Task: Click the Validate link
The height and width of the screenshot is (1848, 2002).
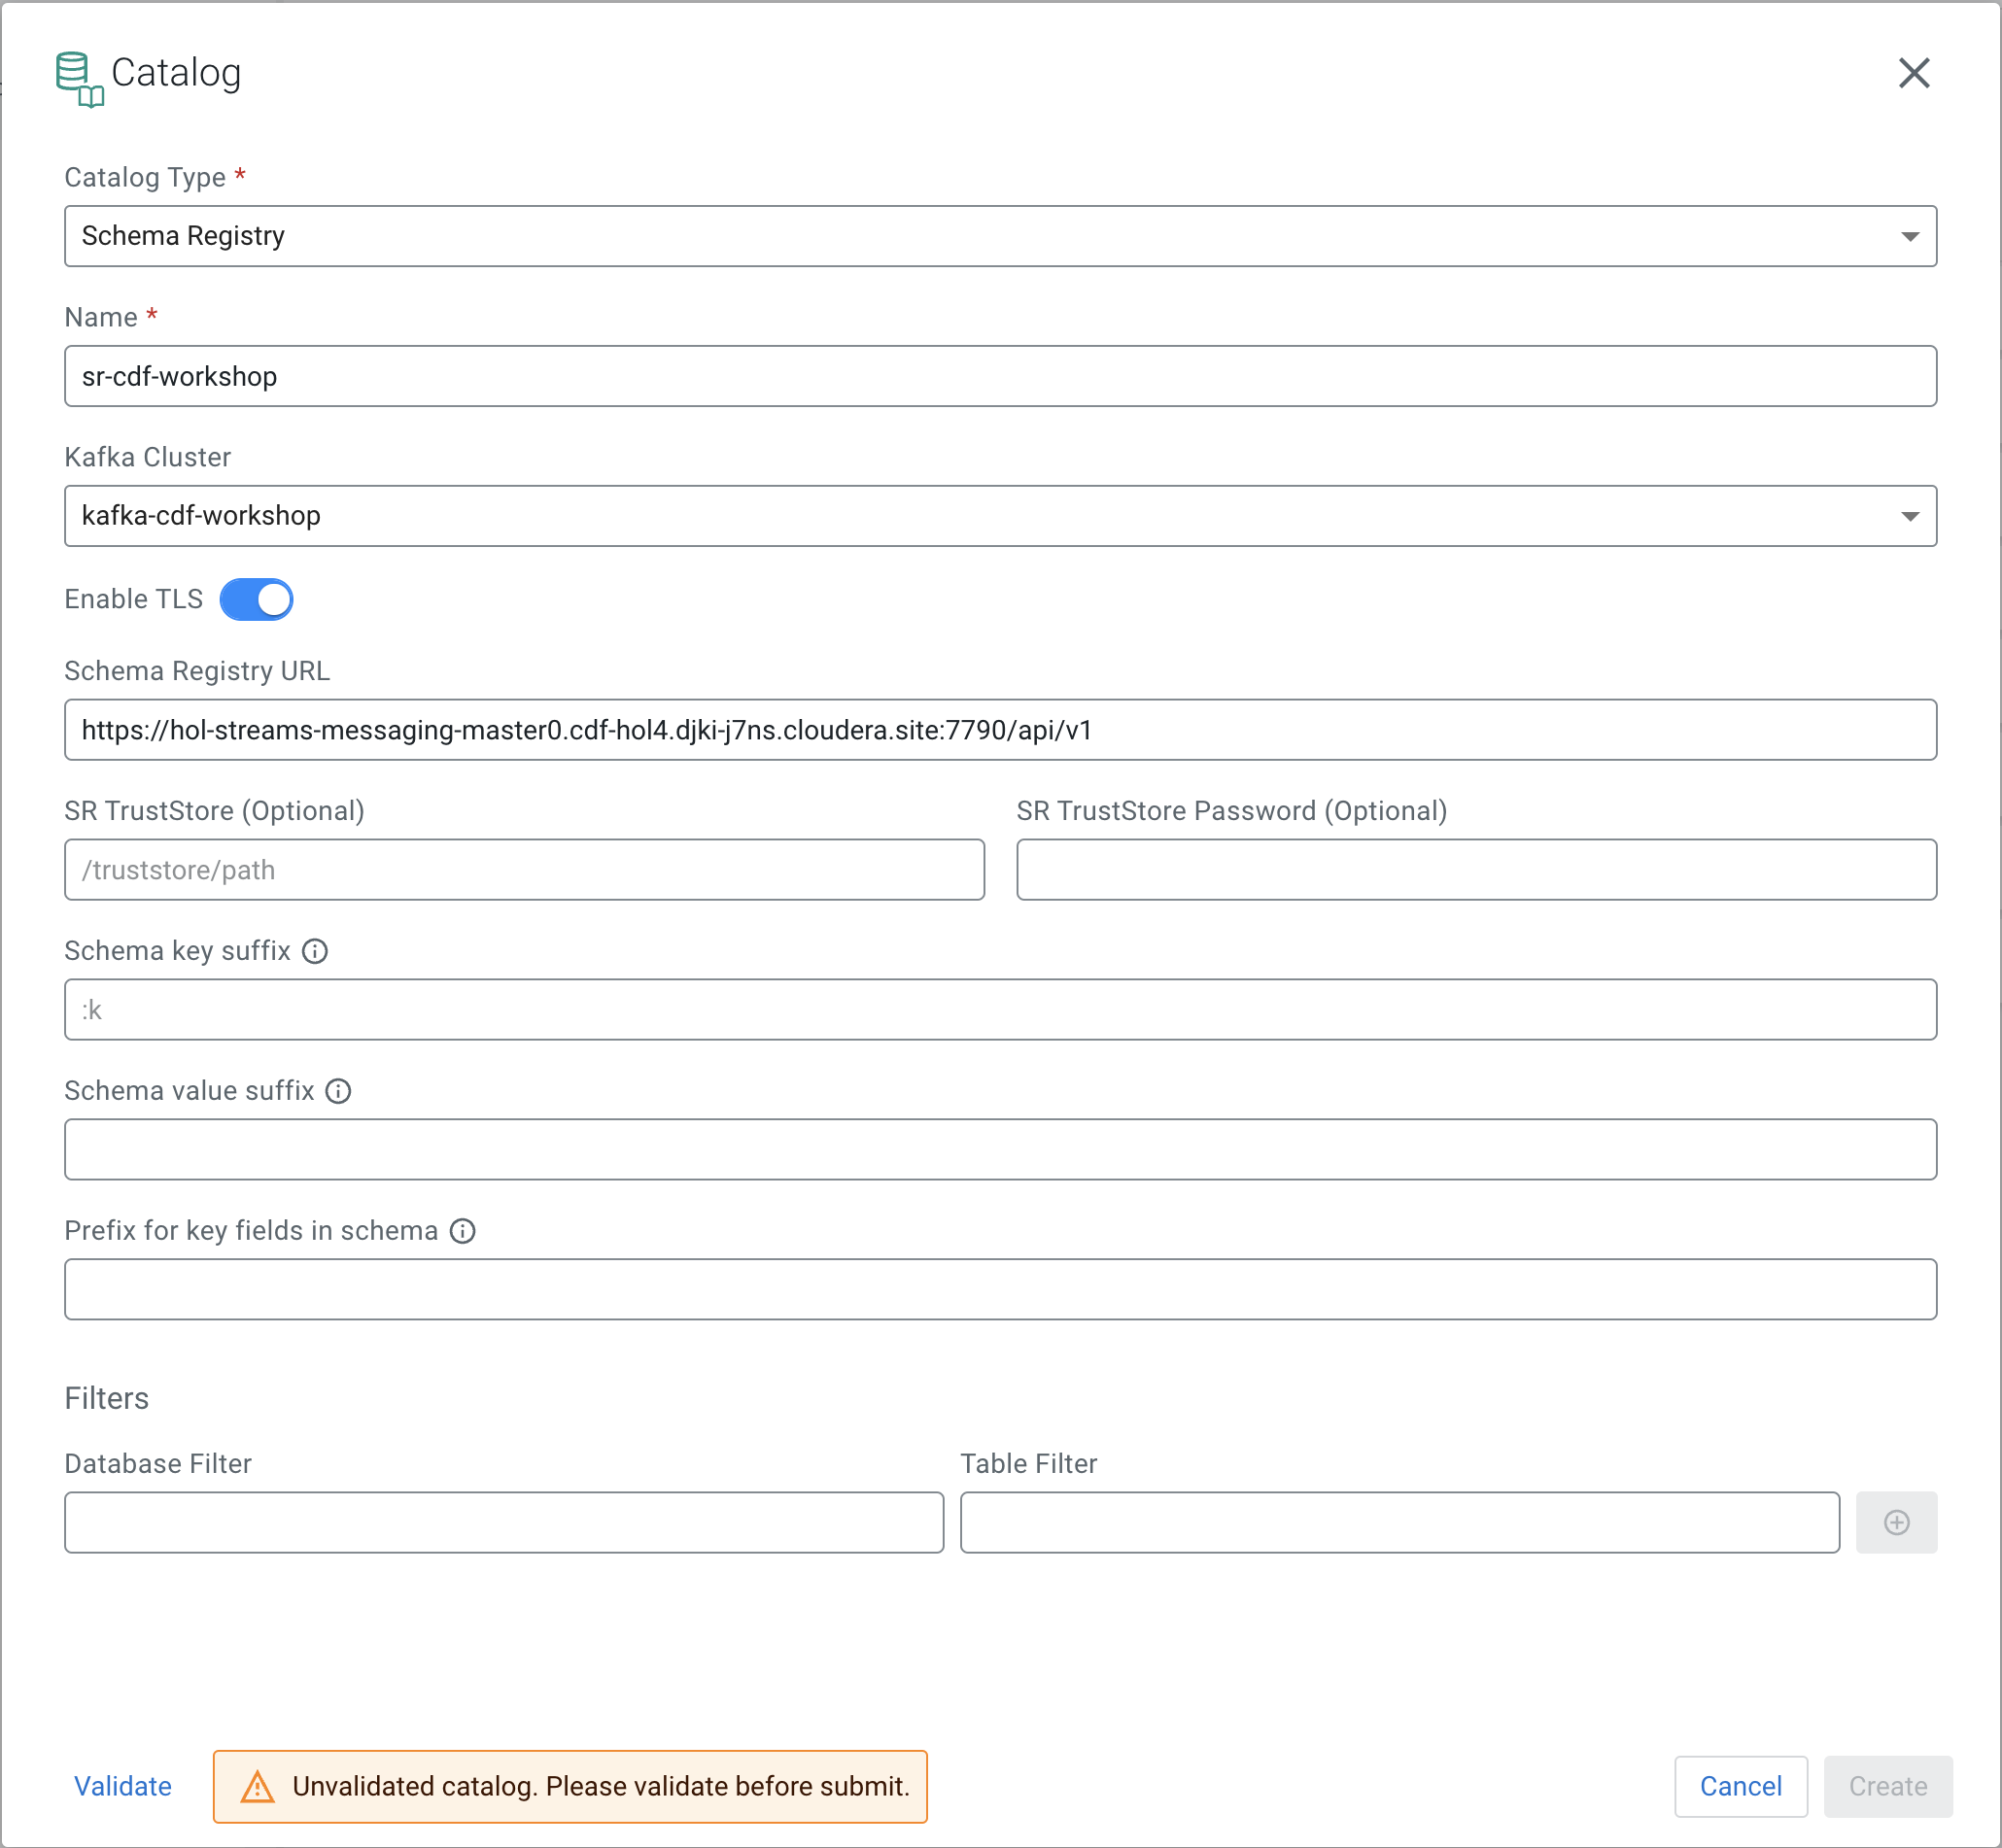Action: pos(123,1786)
